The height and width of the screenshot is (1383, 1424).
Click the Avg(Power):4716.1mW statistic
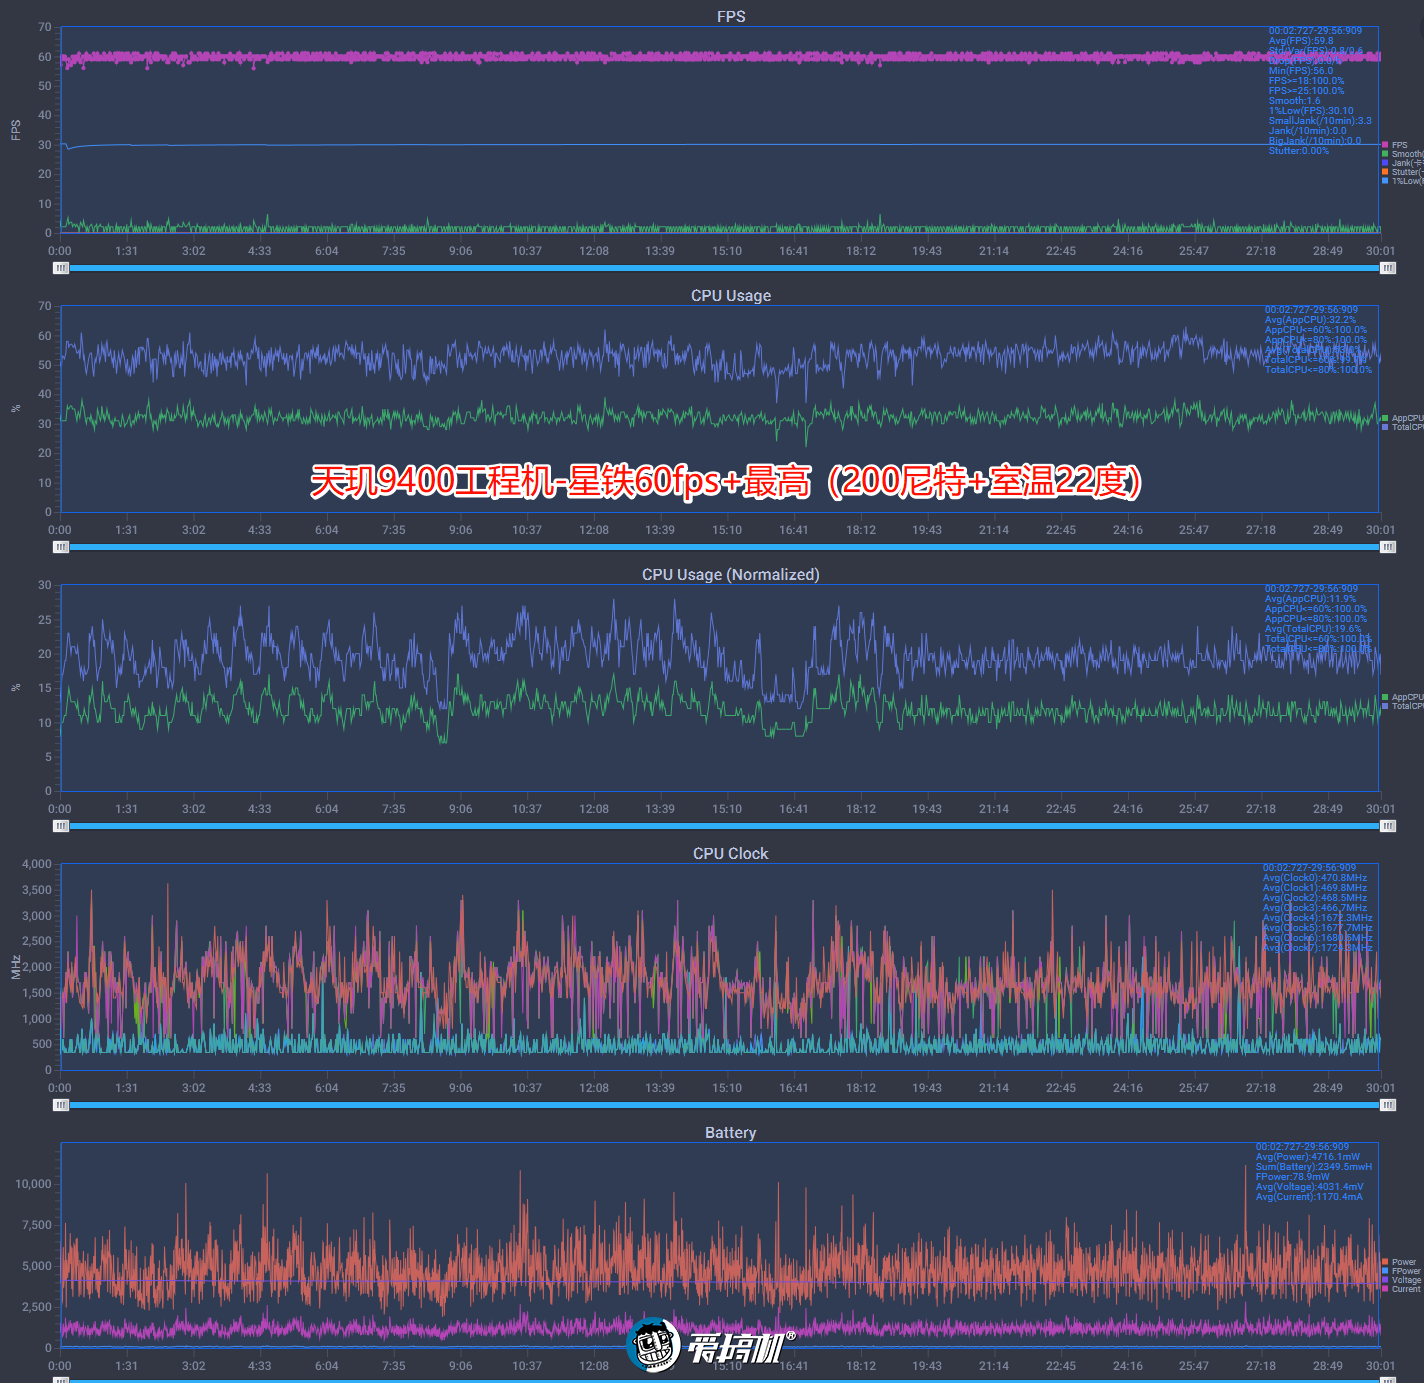[1308, 1157]
